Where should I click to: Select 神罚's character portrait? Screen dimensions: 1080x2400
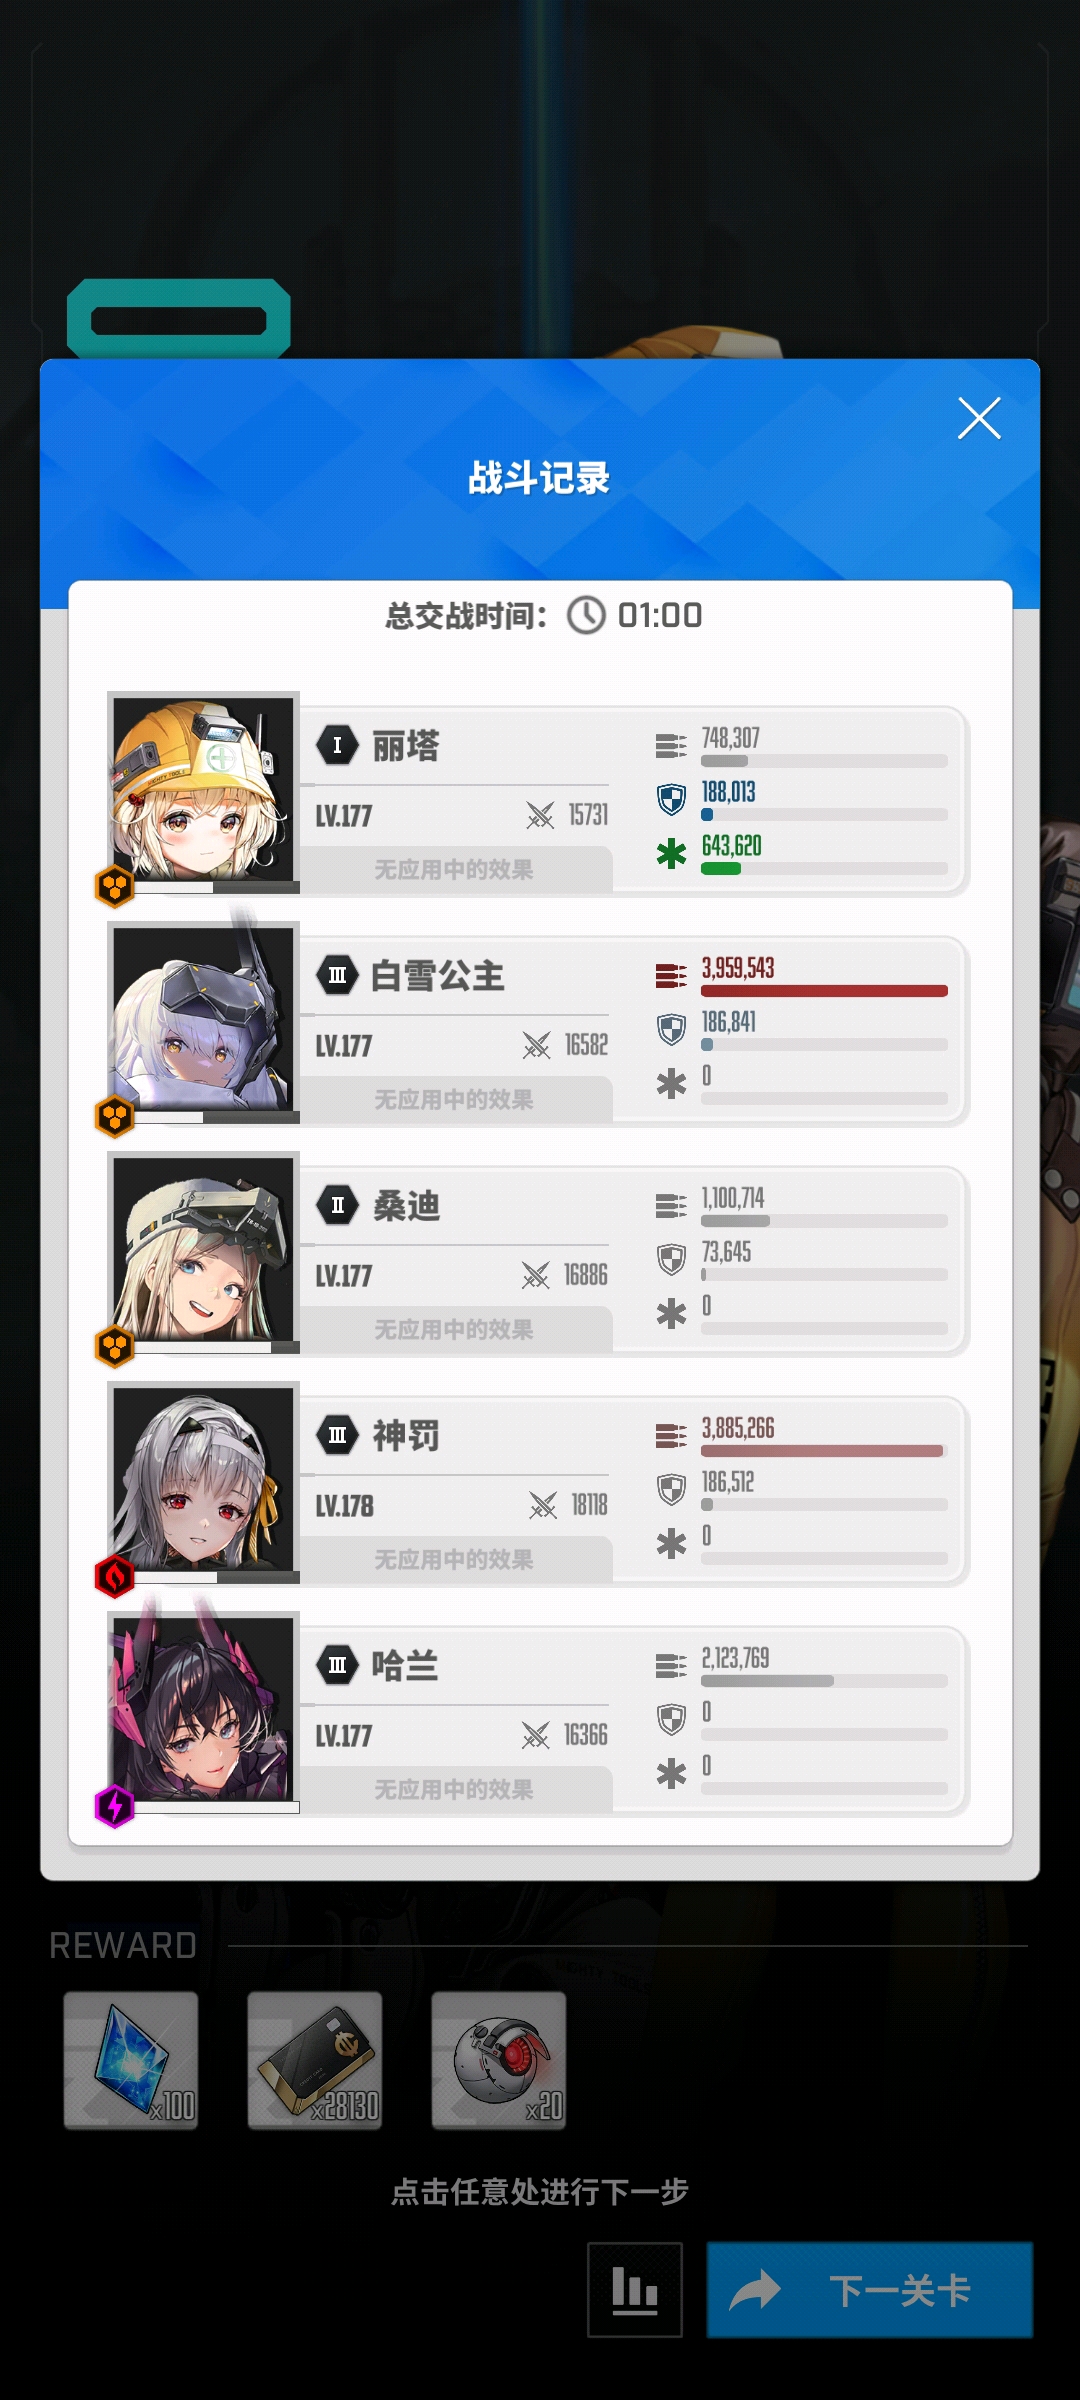pyautogui.click(x=203, y=1478)
